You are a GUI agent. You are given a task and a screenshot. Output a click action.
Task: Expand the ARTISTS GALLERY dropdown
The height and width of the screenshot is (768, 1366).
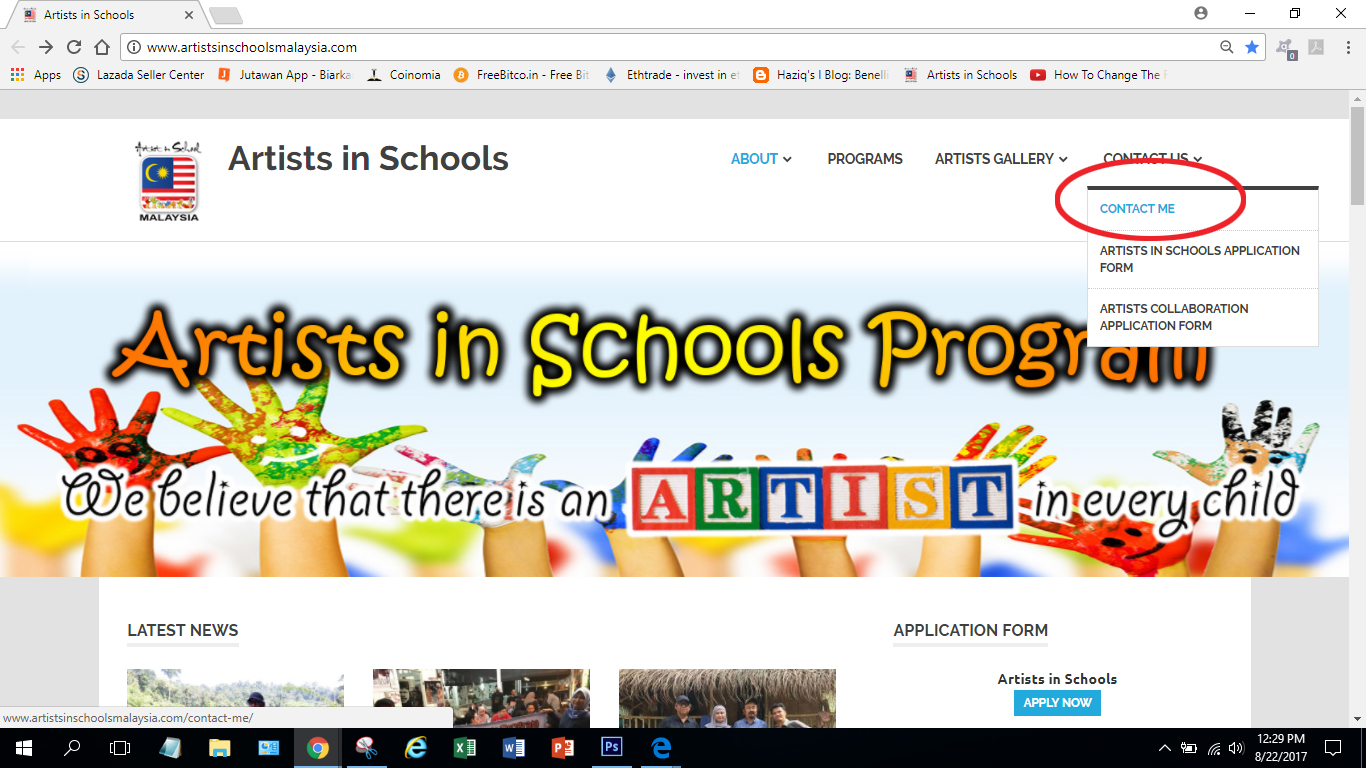tap(1001, 159)
